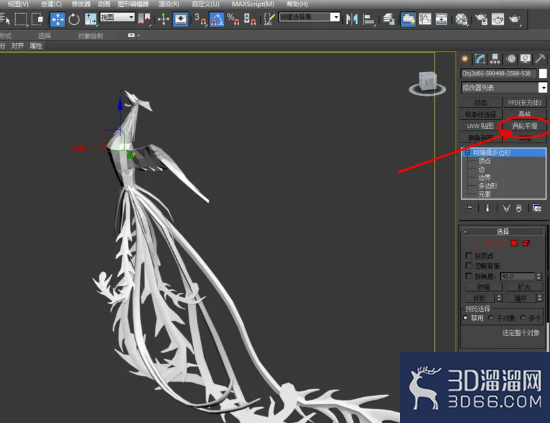Switch to the Display command panel tab
Viewport: 550px width, 423px height.
(x=525, y=59)
